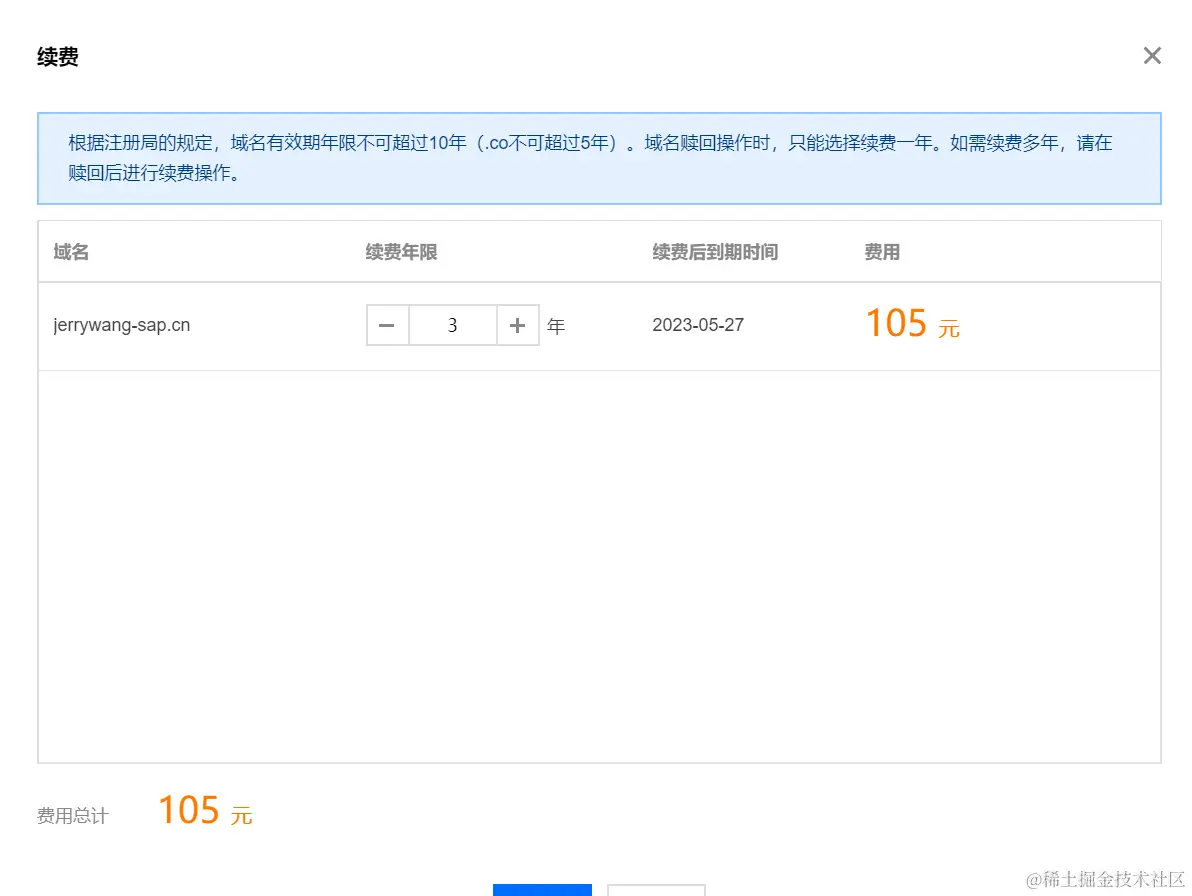The width and height of the screenshot is (1192, 896).
Task: Click the 续费 dialog title
Action: pyautogui.click(x=58, y=57)
